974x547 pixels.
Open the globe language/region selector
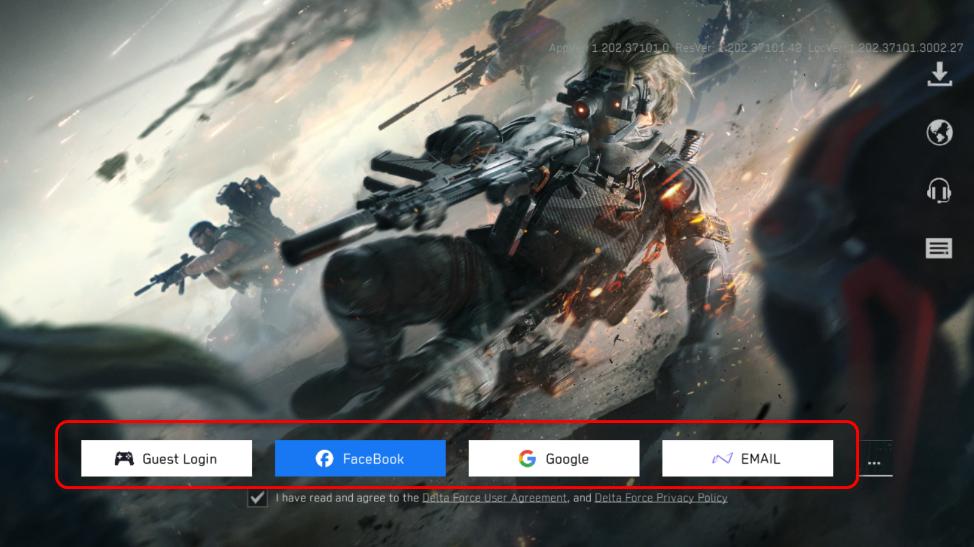point(939,132)
